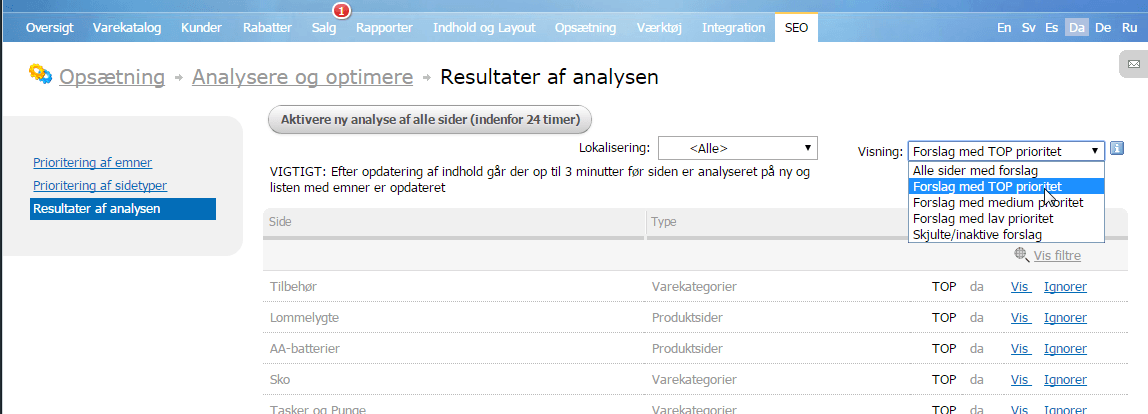Click Vis for the Lommelygte row
The width and height of the screenshot is (1148, 414).
coord(1021,318)
